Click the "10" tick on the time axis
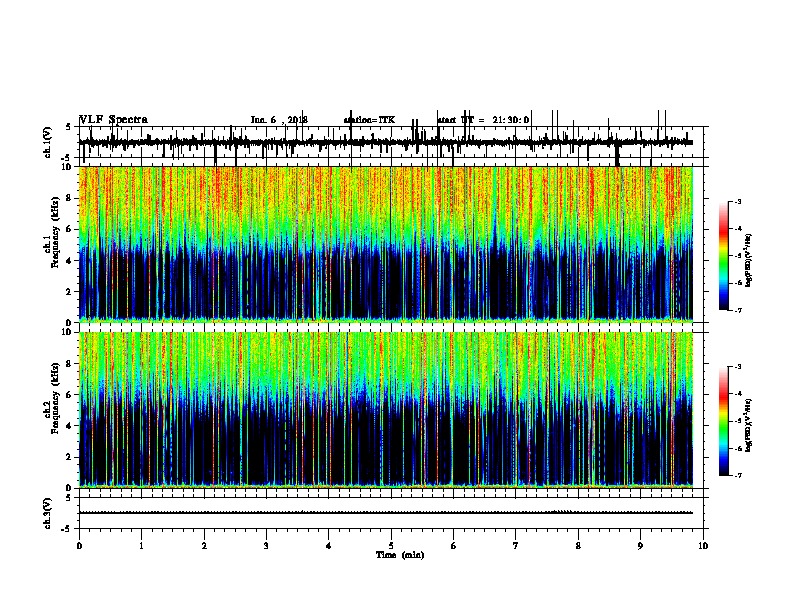The height and width of the screenshot is (612, 792). coord(703,546)
